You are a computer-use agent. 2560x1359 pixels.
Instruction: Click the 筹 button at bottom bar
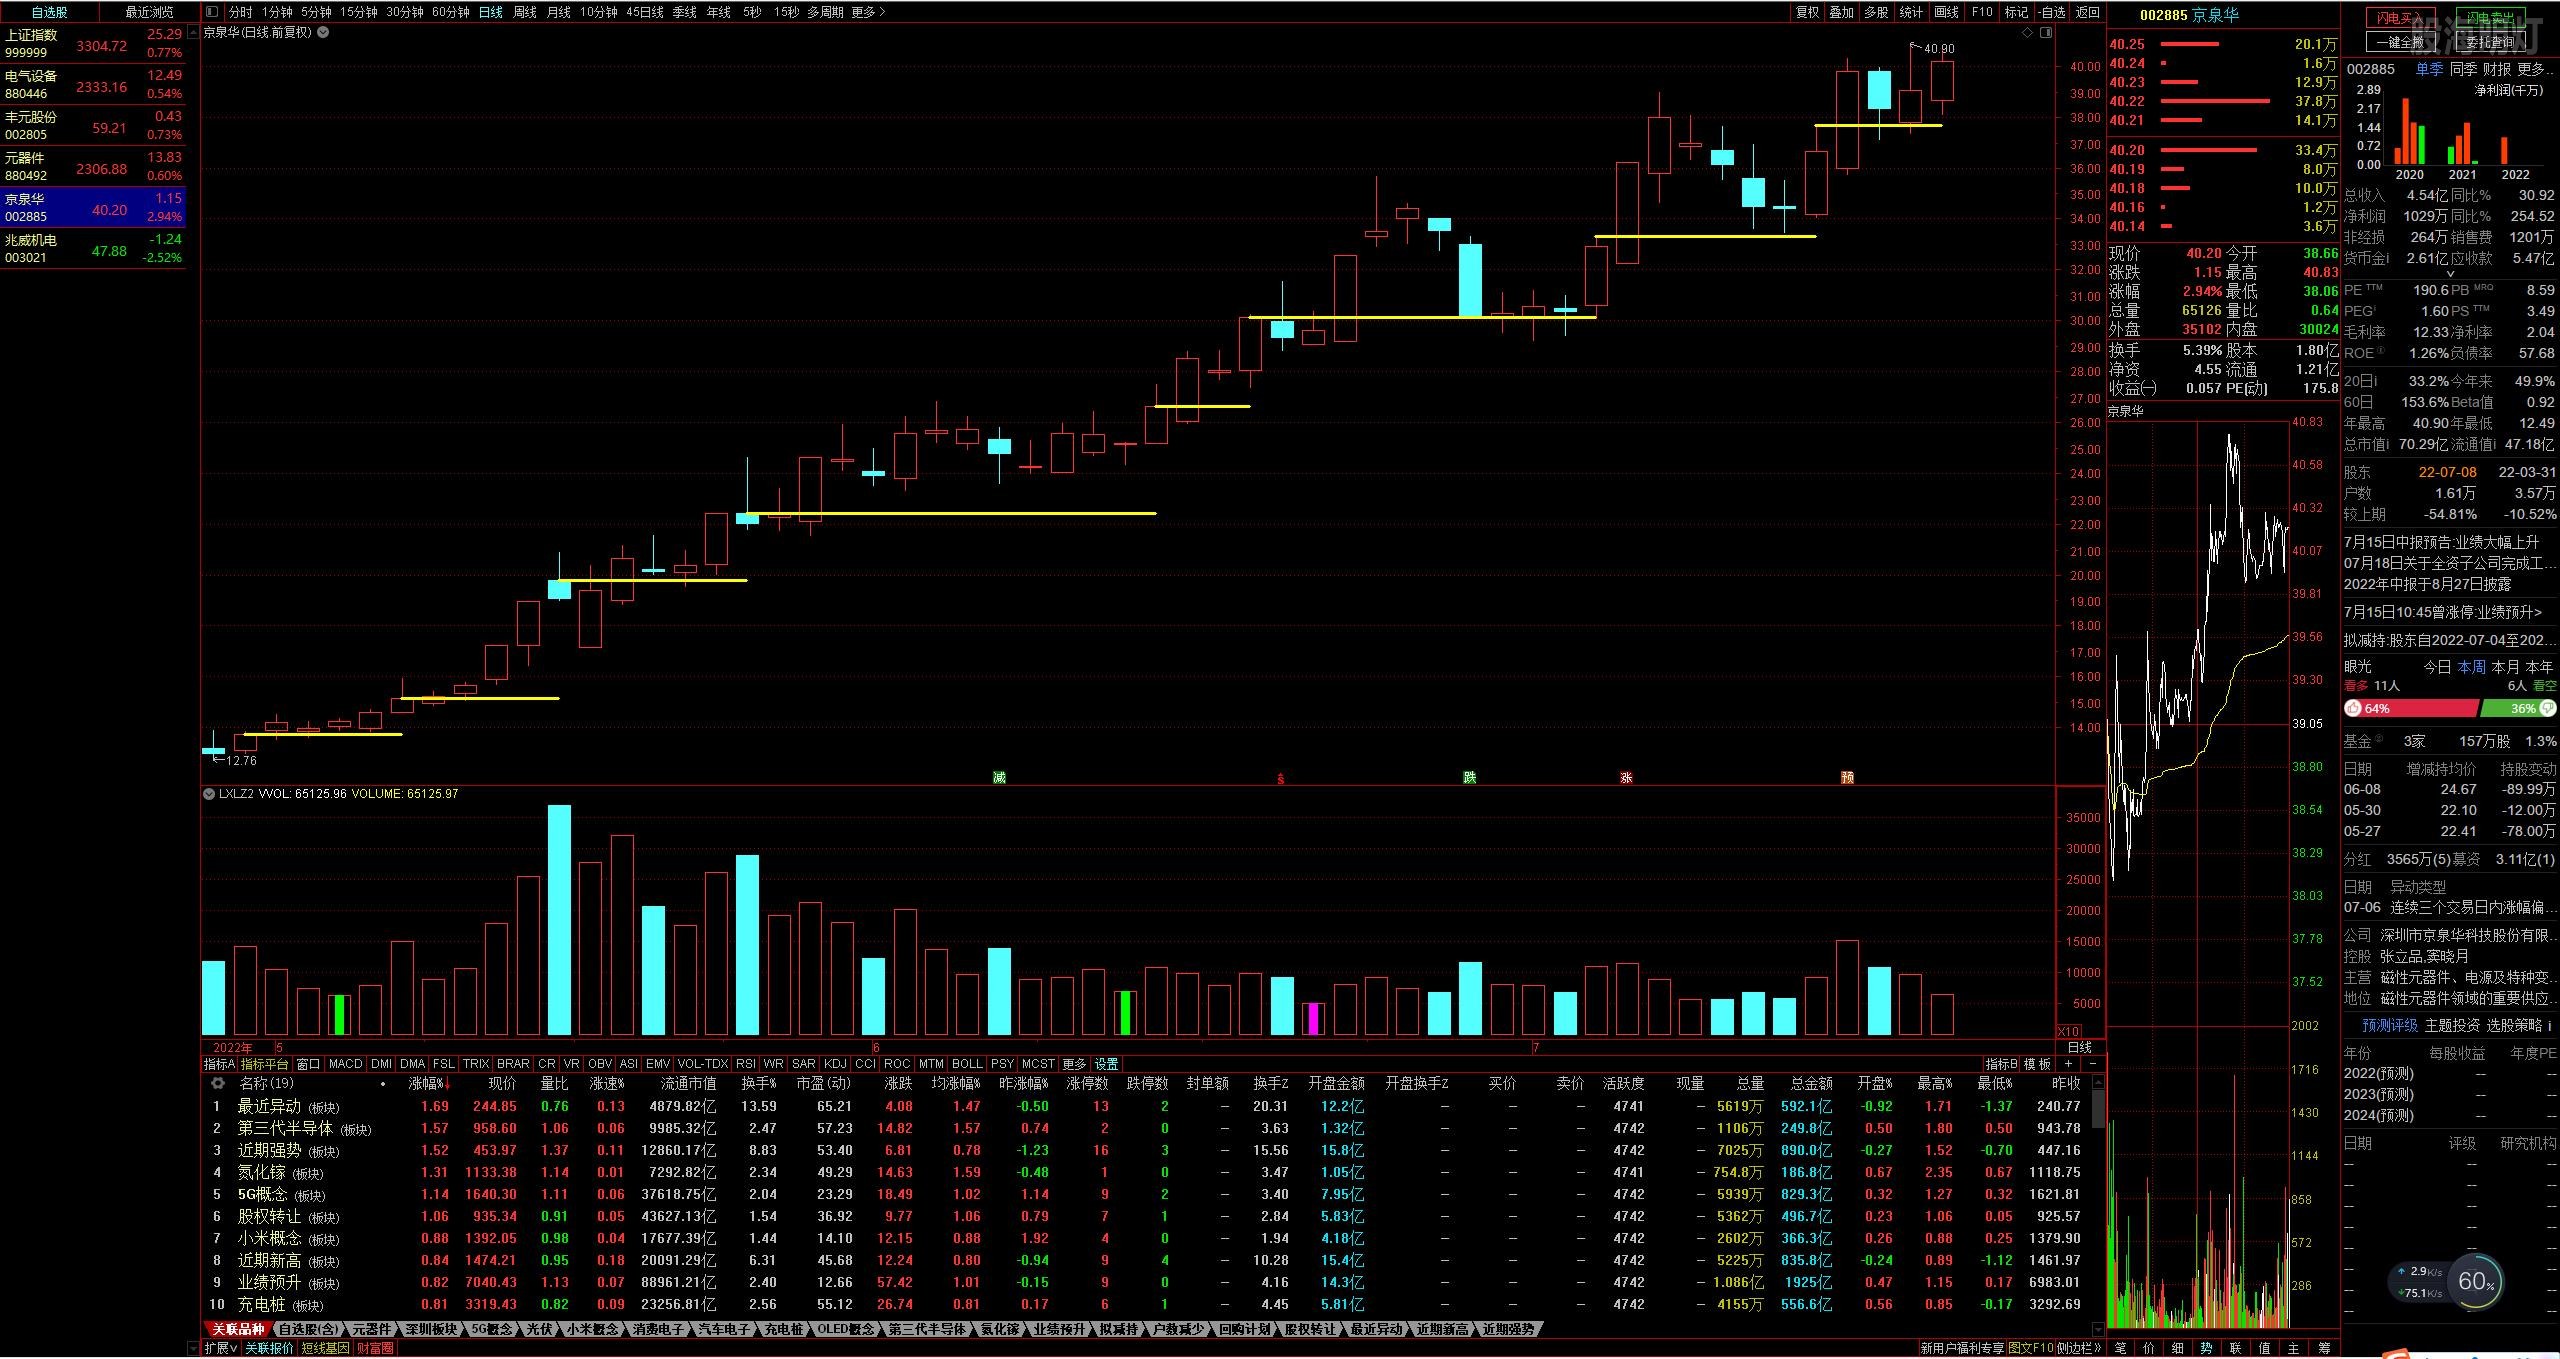(x=2324, y=1348)
